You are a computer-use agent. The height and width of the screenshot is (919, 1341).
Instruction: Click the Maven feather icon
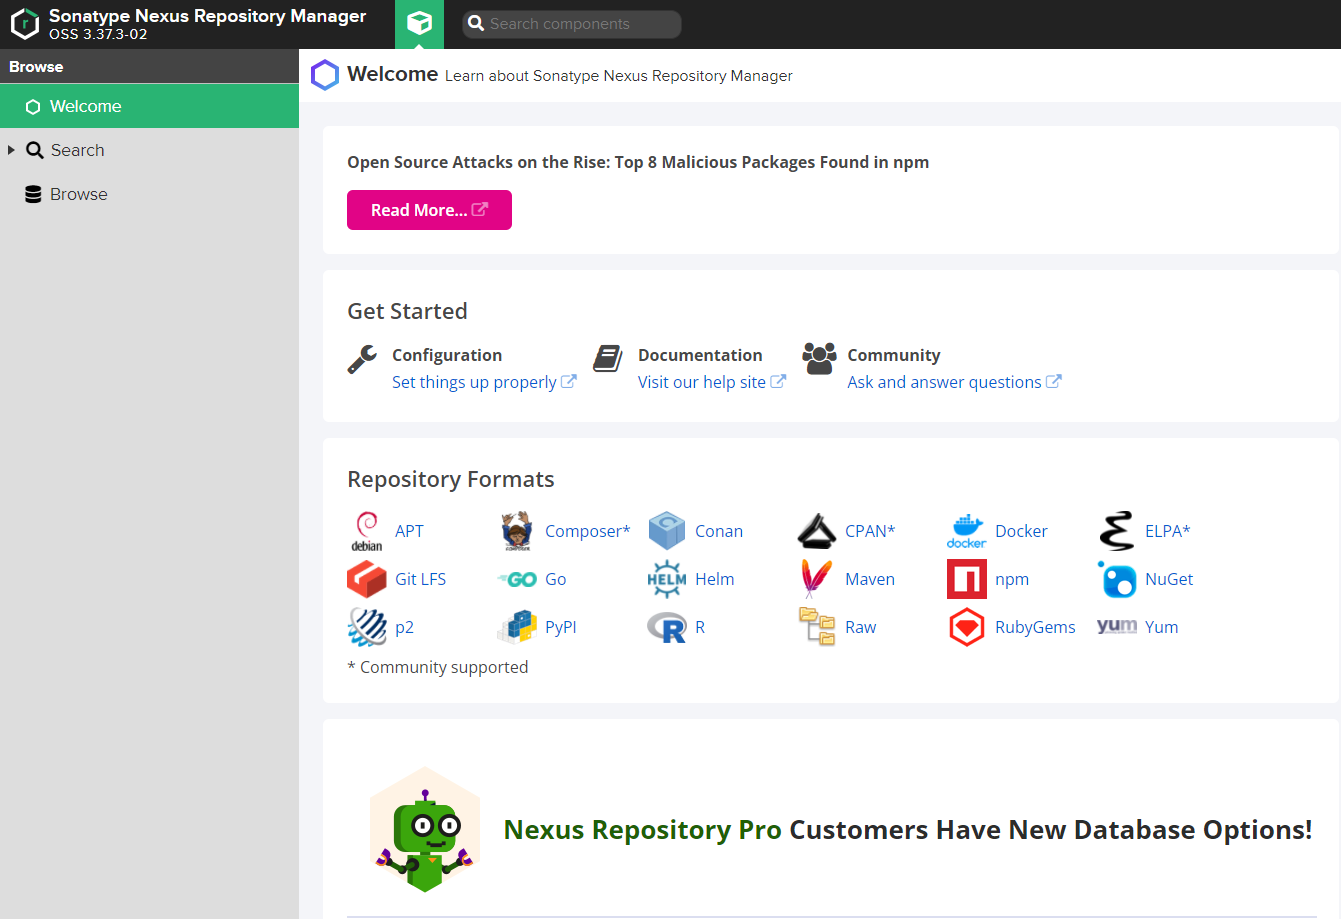816,579
